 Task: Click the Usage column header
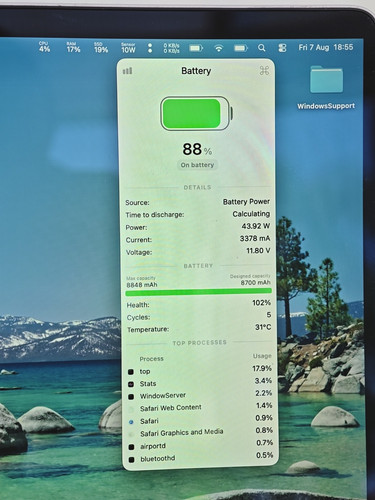tap(262, 356)
